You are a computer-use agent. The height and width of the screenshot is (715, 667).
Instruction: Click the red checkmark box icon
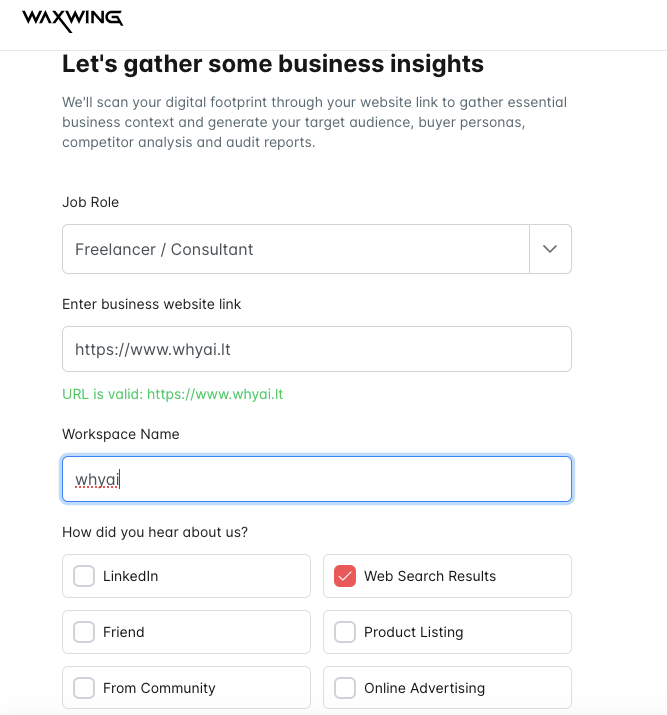coord(345,576)
